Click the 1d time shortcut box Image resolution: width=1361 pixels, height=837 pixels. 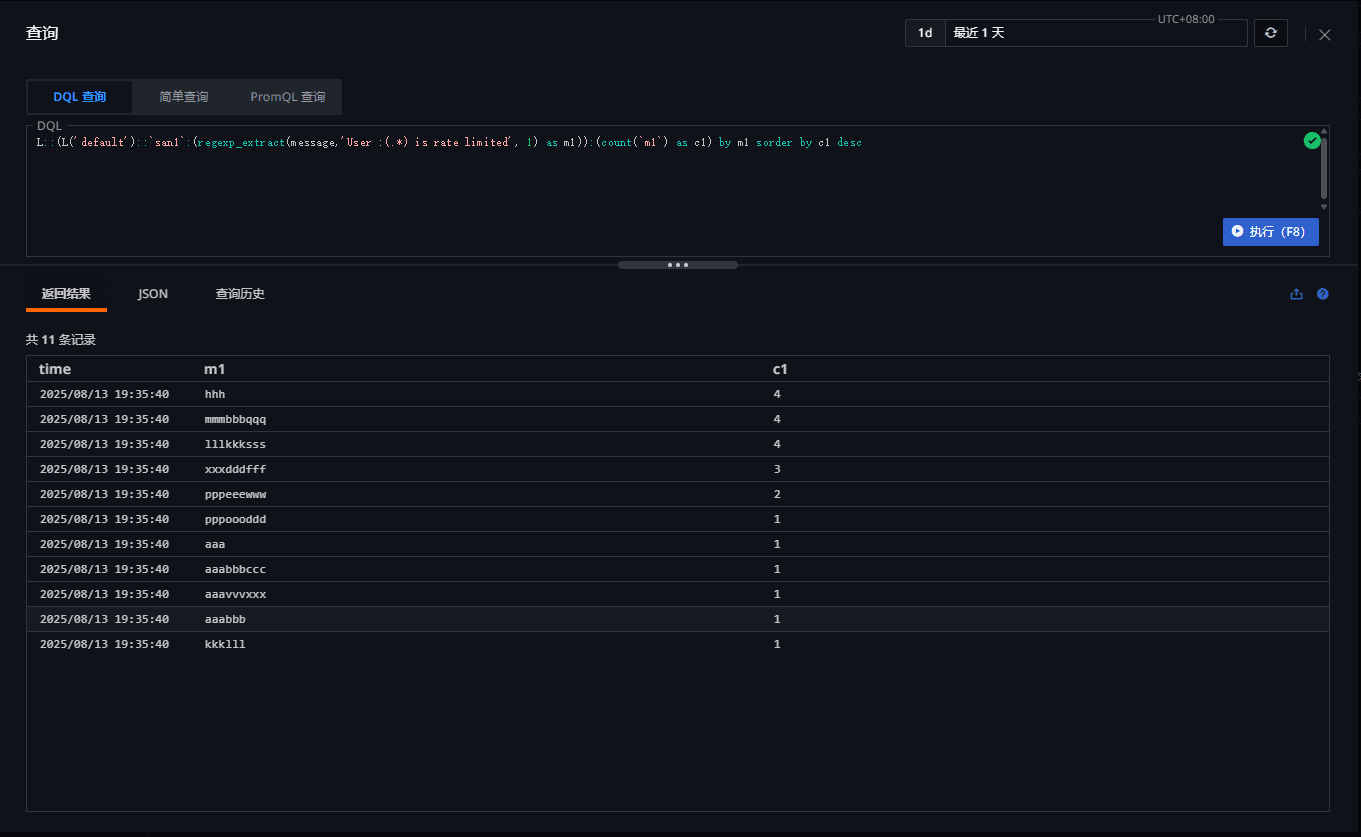click(925, 33)
